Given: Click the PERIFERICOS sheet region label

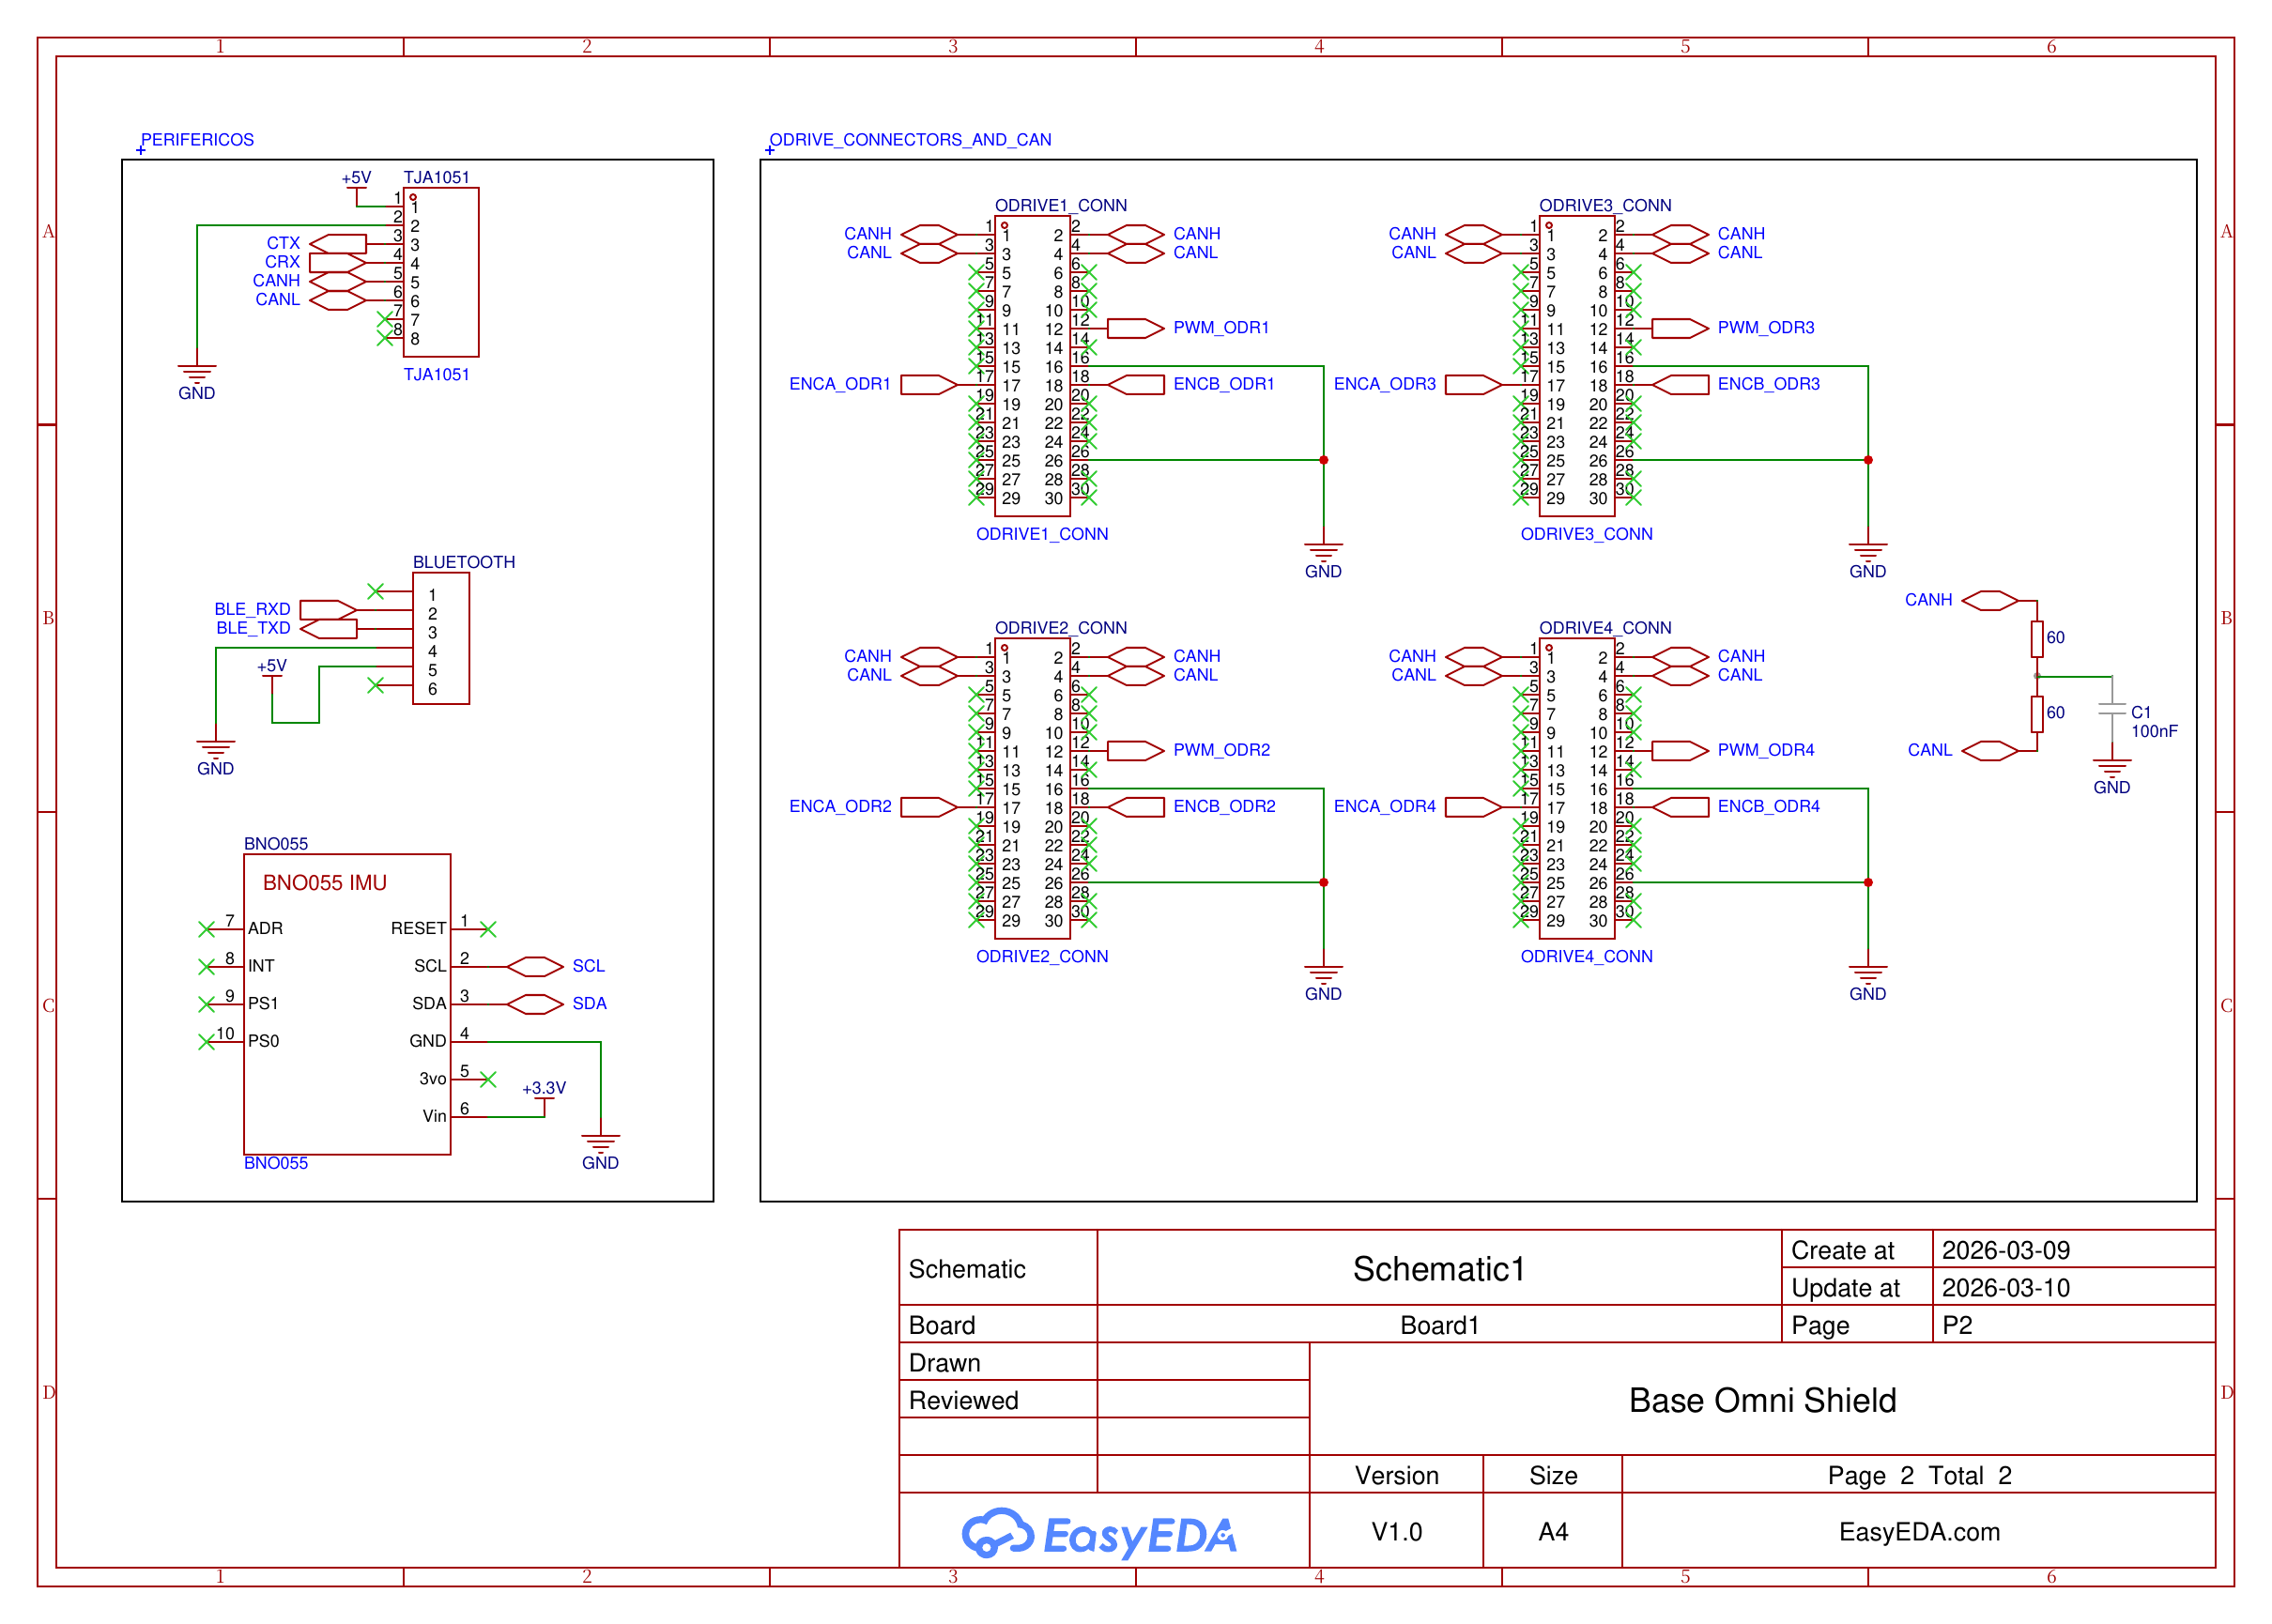Looking at the screenshot, I should pos(197,140).
